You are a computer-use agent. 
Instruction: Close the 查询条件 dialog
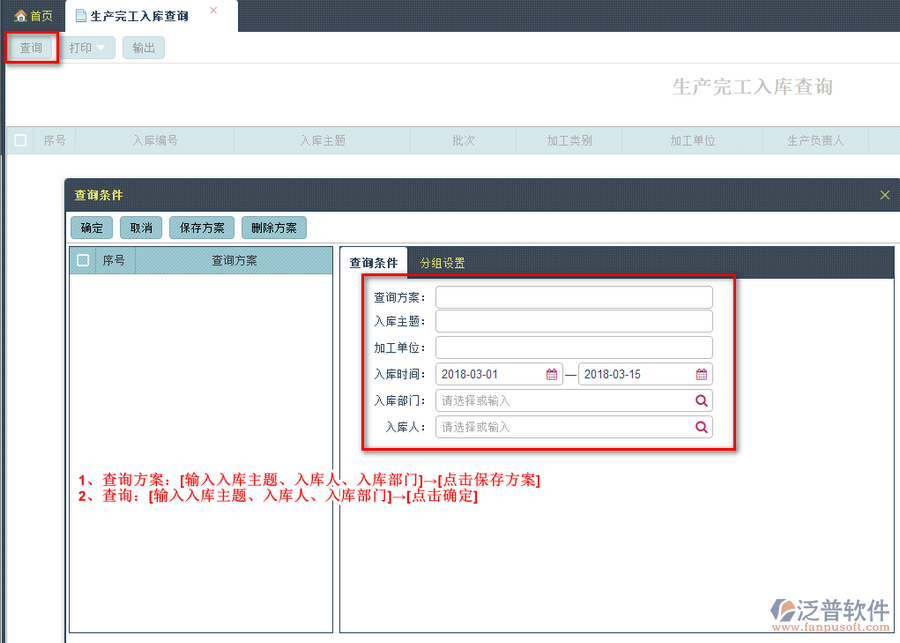[885, 195]
